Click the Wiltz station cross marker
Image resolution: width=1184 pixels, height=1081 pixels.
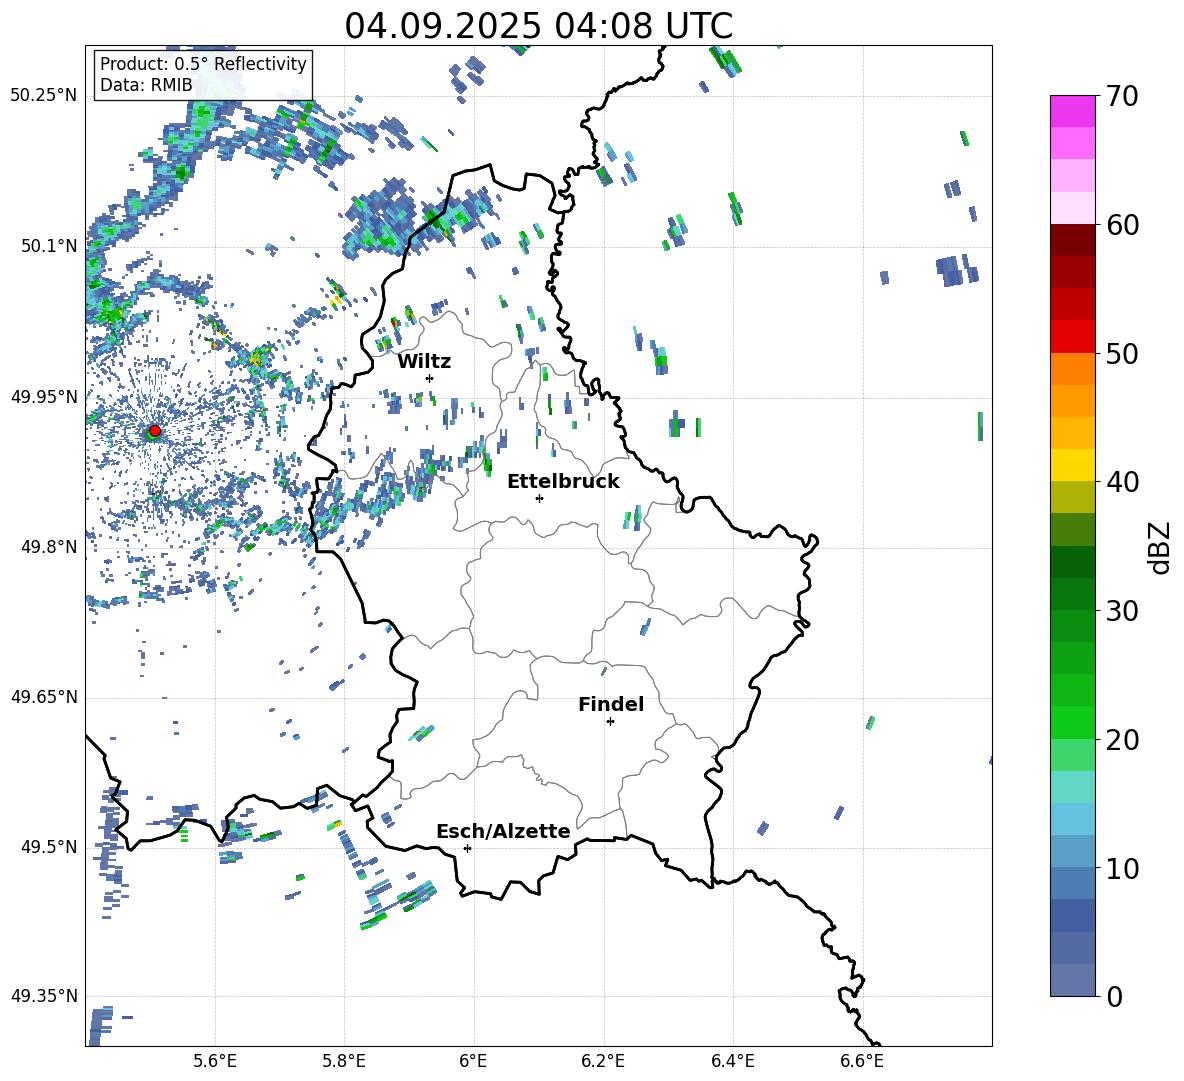pyautogui.click(x=430, y=378)
